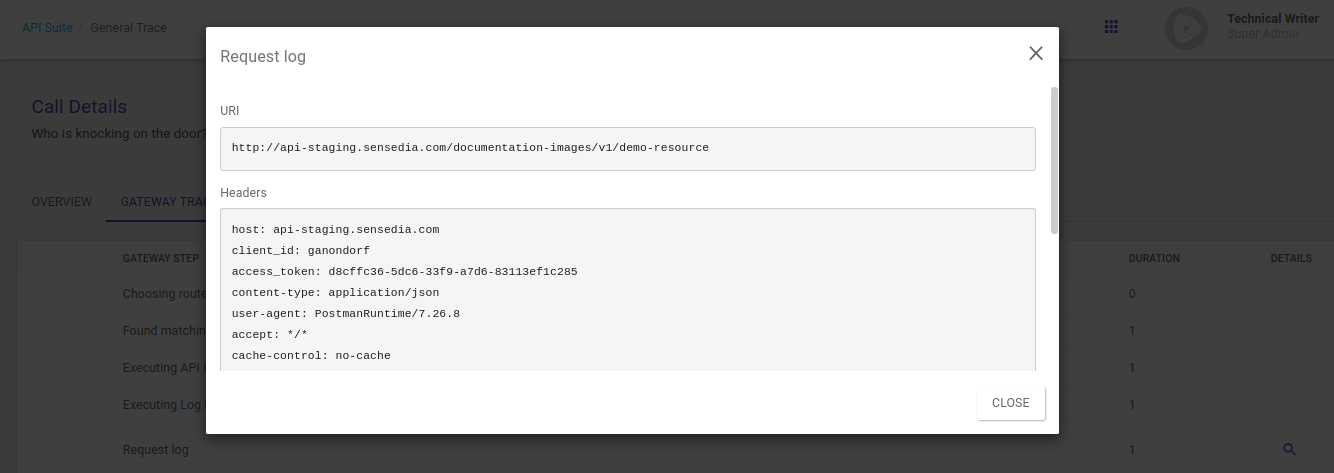Viewport: 1334px width, 473px height.
Task: Click inside the URI text field
Action: coord(627,148)
